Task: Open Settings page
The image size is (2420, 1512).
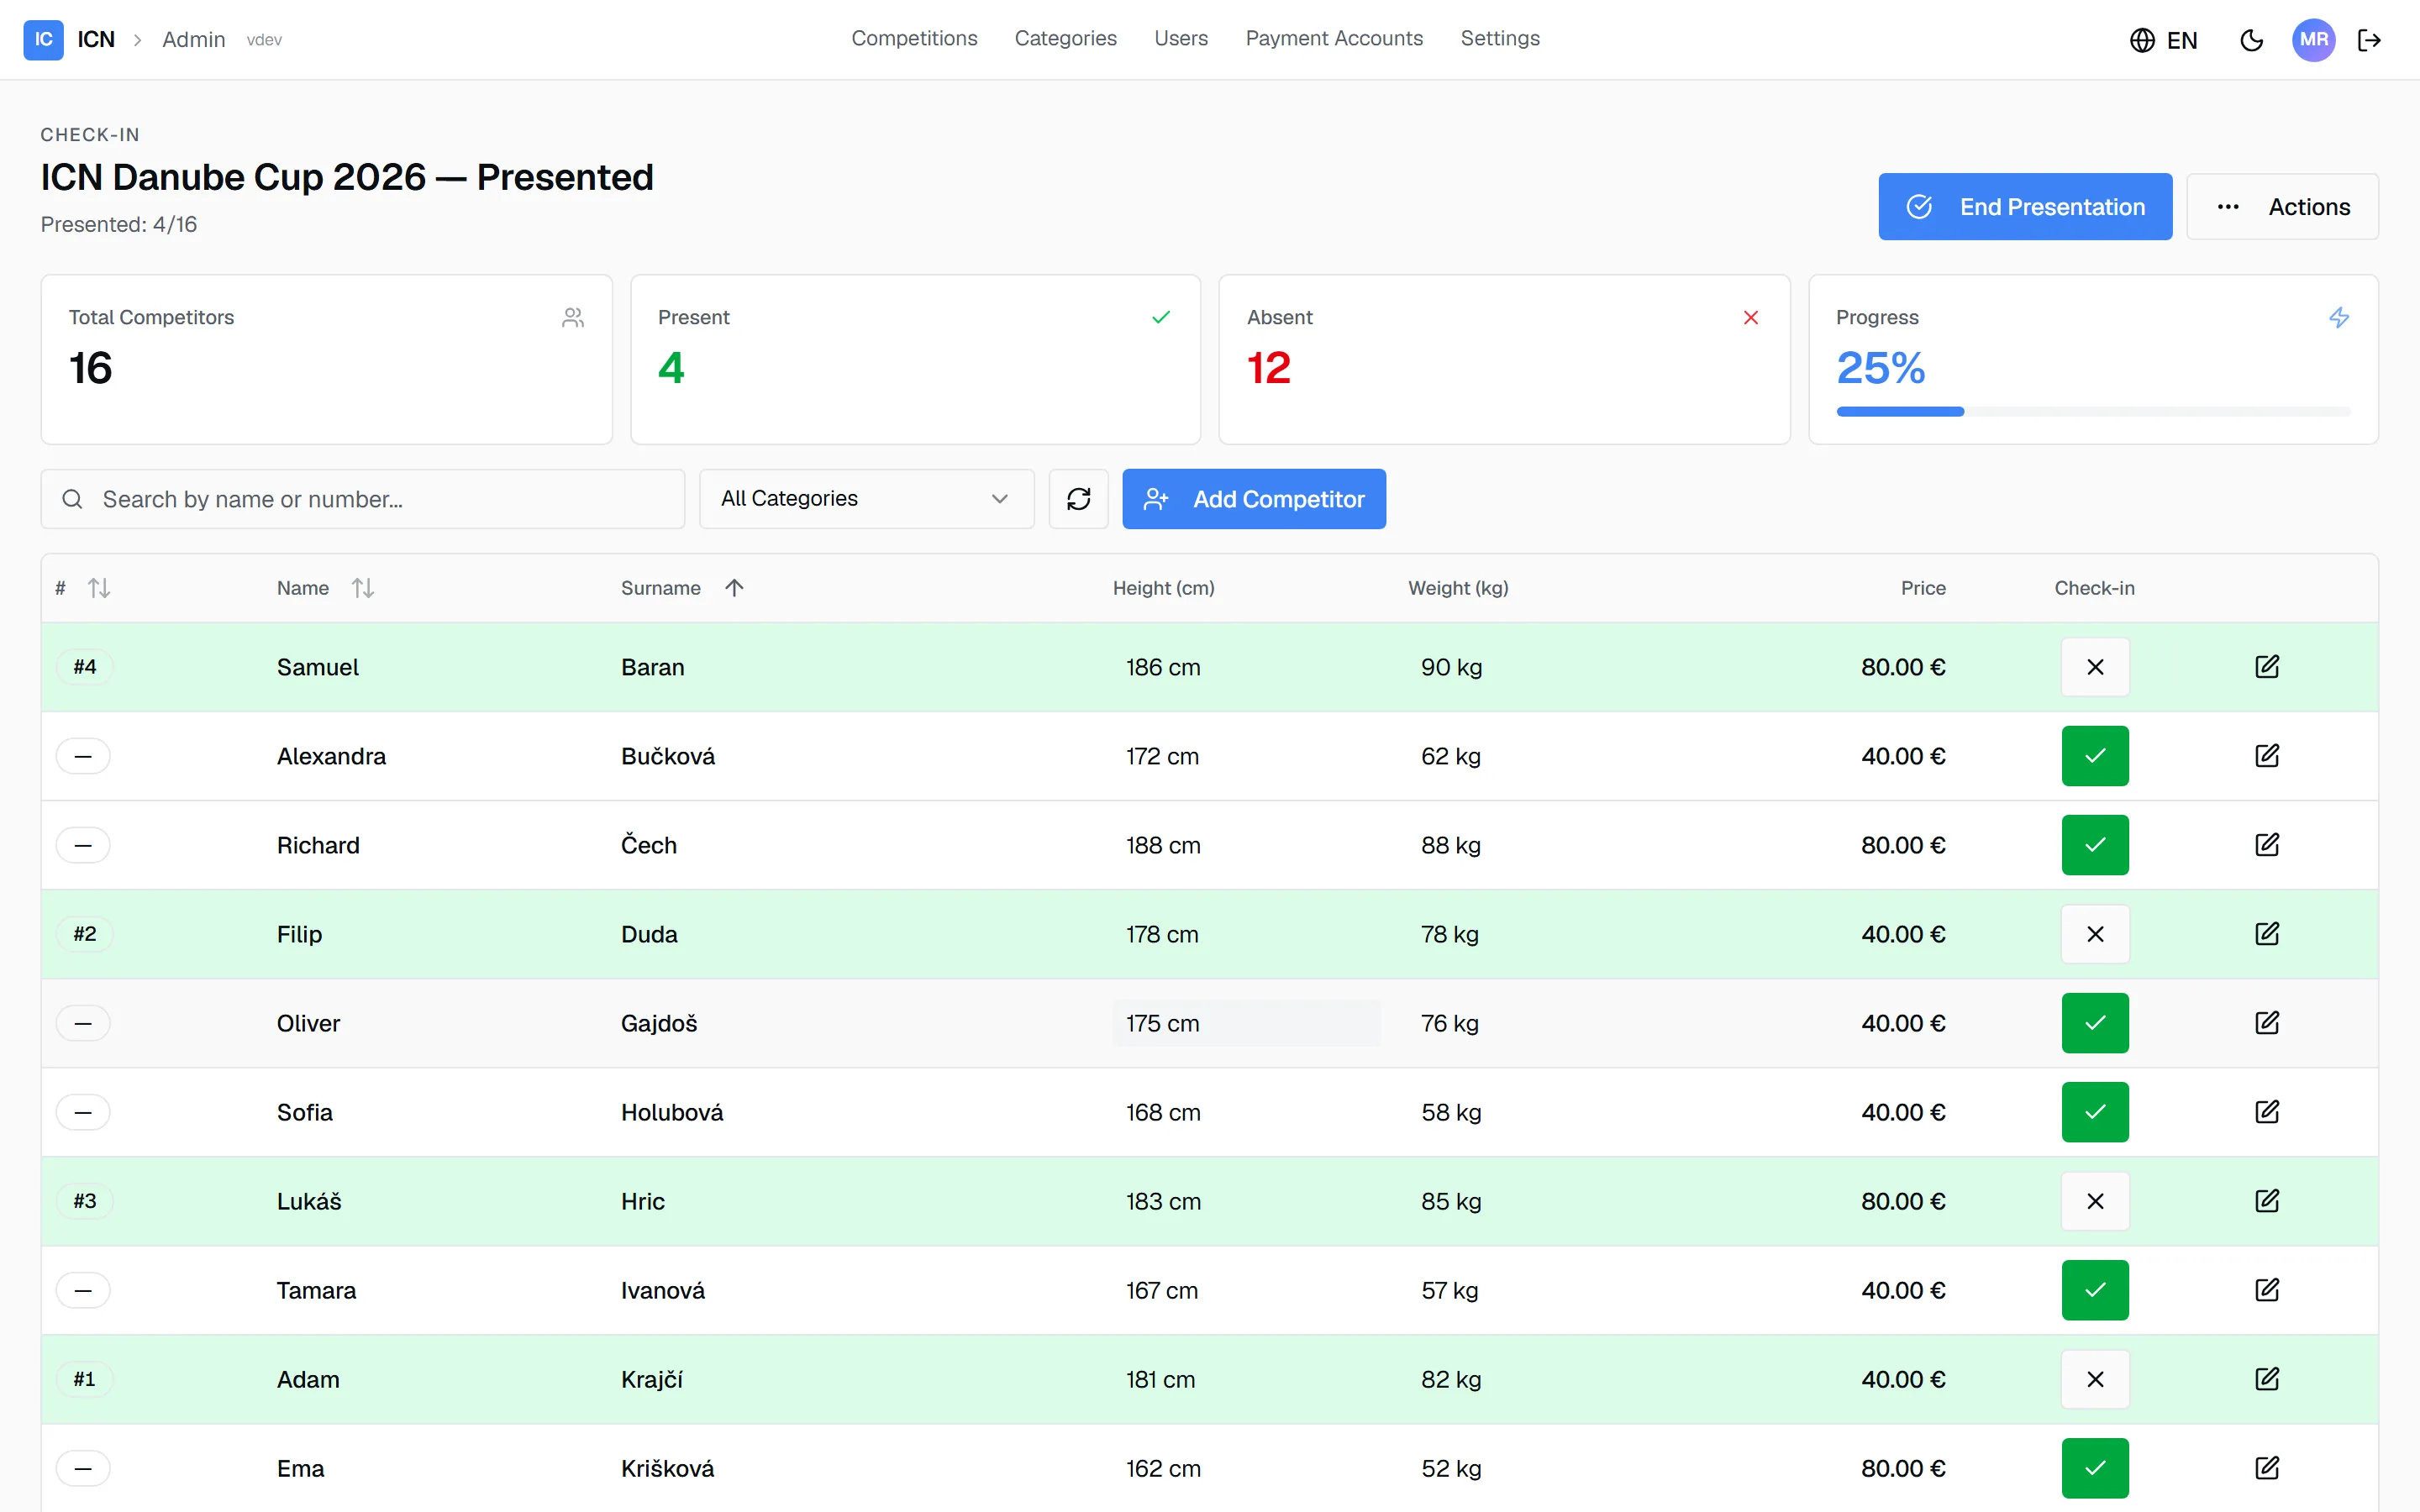Action: point(1500,38)
